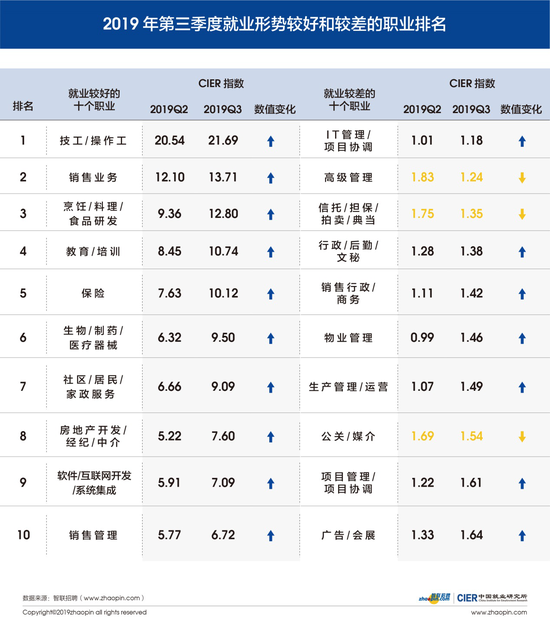The width and height of the screenshot is (550, 630).
Task: Select the yellow value 1.75
Action: pyautogui.click(x=423, y=214)
